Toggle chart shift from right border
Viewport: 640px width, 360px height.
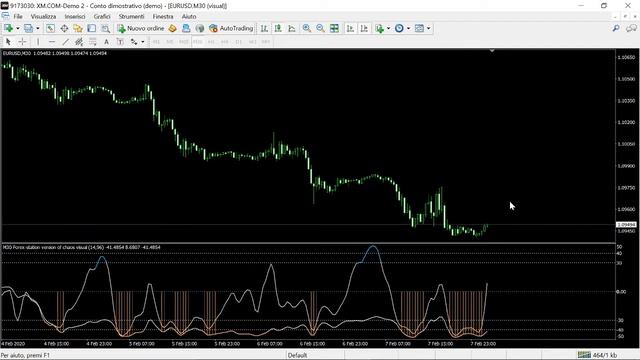point(364,28)
